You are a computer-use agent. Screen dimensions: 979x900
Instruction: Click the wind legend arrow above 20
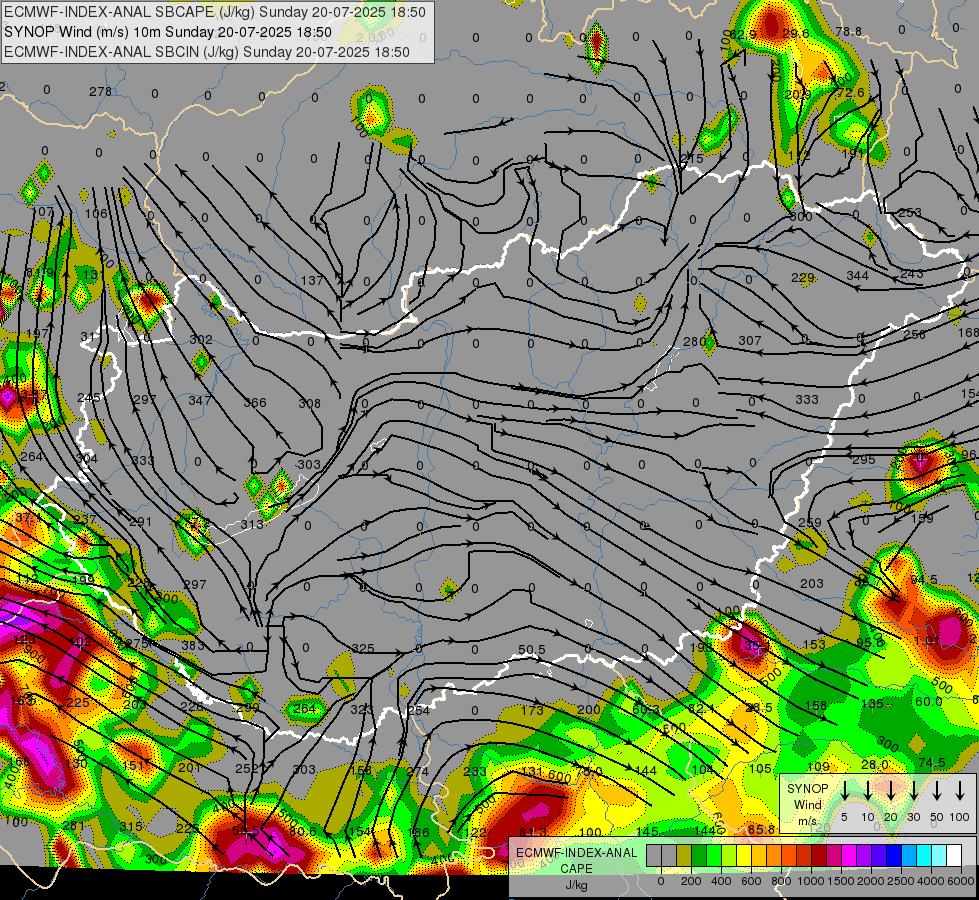891,791
